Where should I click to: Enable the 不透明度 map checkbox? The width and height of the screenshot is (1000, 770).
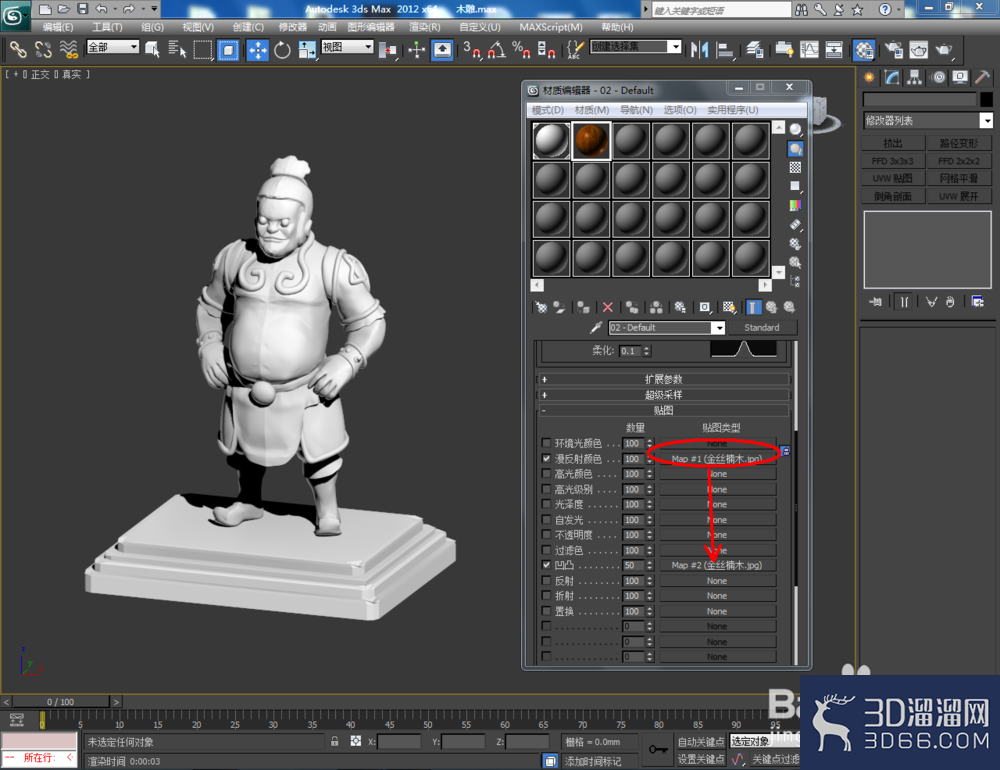[546, 535]
